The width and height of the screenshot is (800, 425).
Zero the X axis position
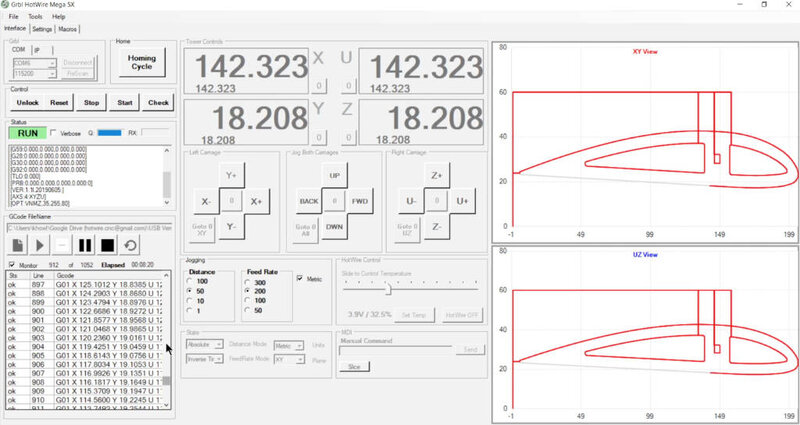(319, 85)
